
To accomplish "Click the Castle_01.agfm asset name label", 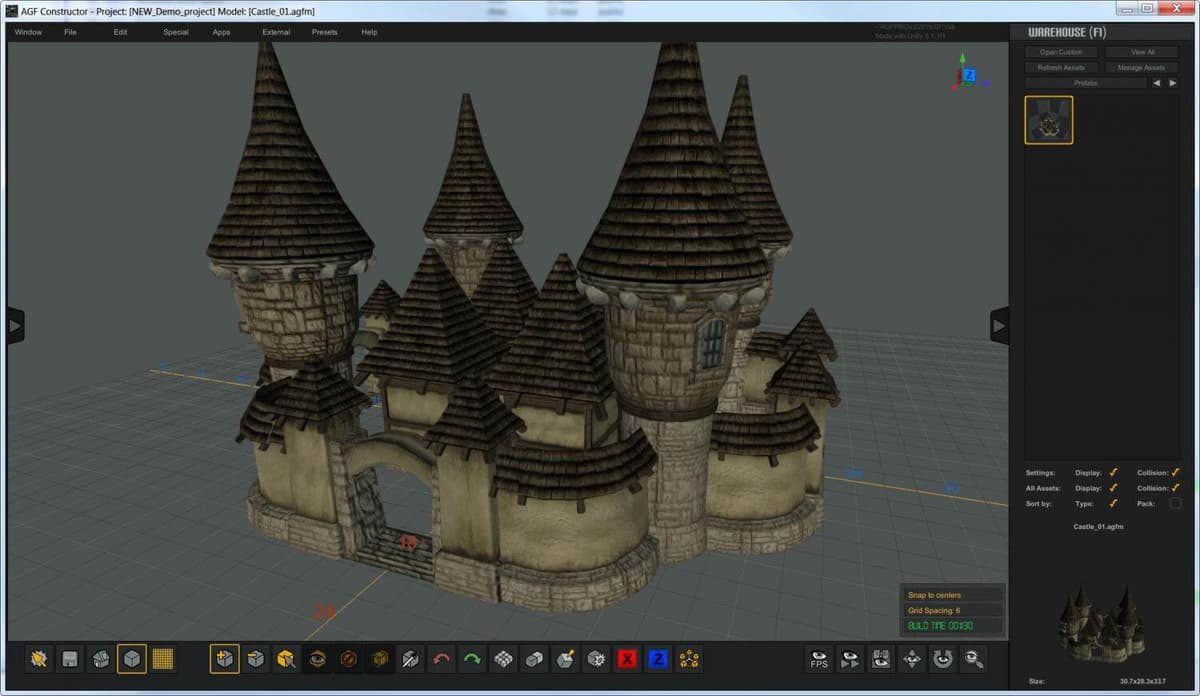I will point(1098,526).
